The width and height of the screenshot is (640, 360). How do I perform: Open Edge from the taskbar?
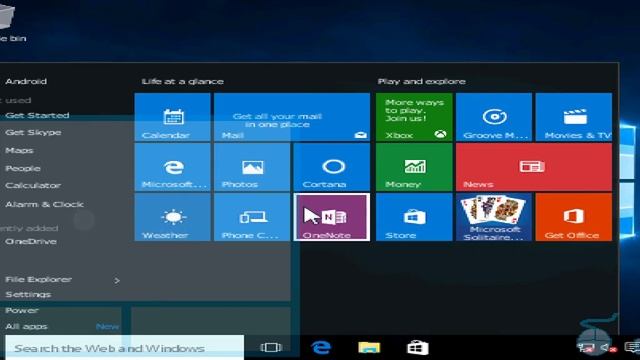[x=321, y=348]
